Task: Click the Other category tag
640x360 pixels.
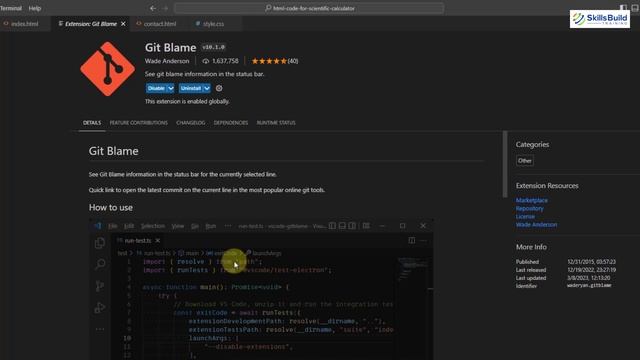Action: tap(524, 160)
